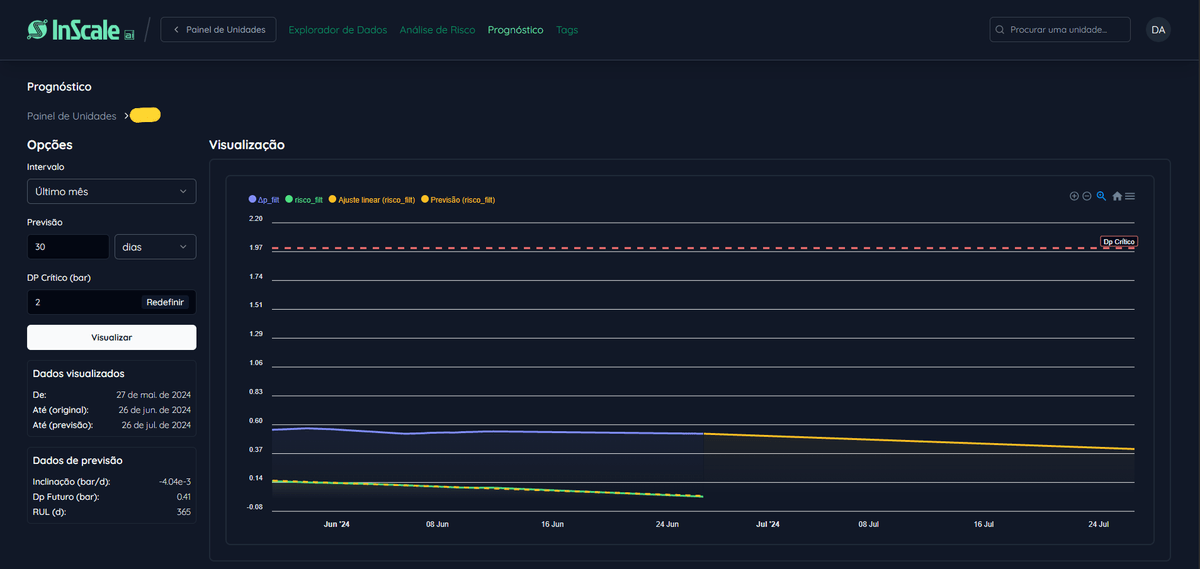Toggle the green risco_filt legend series

click(304, 200)
